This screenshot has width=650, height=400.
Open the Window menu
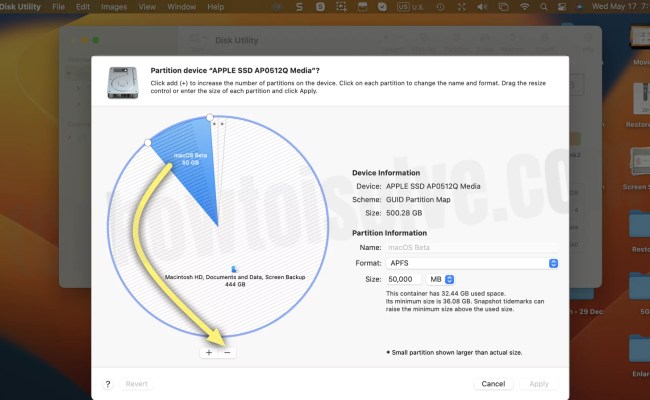182,7
